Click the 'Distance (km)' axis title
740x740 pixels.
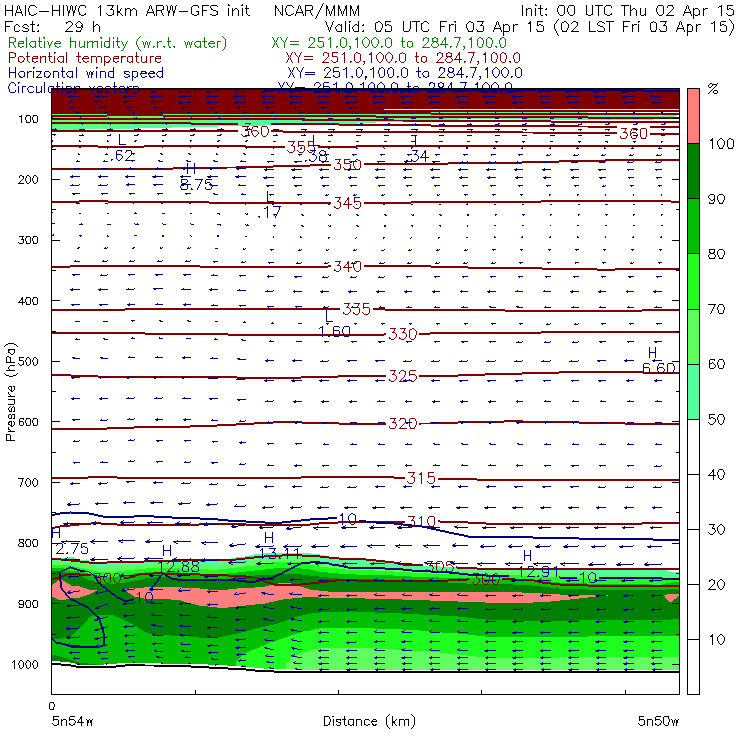click(369, 721)
